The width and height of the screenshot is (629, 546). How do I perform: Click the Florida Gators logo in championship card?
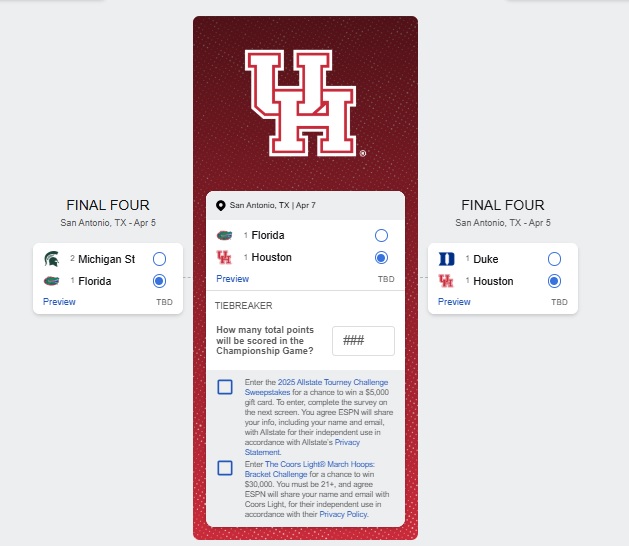(x=224, y=235)
